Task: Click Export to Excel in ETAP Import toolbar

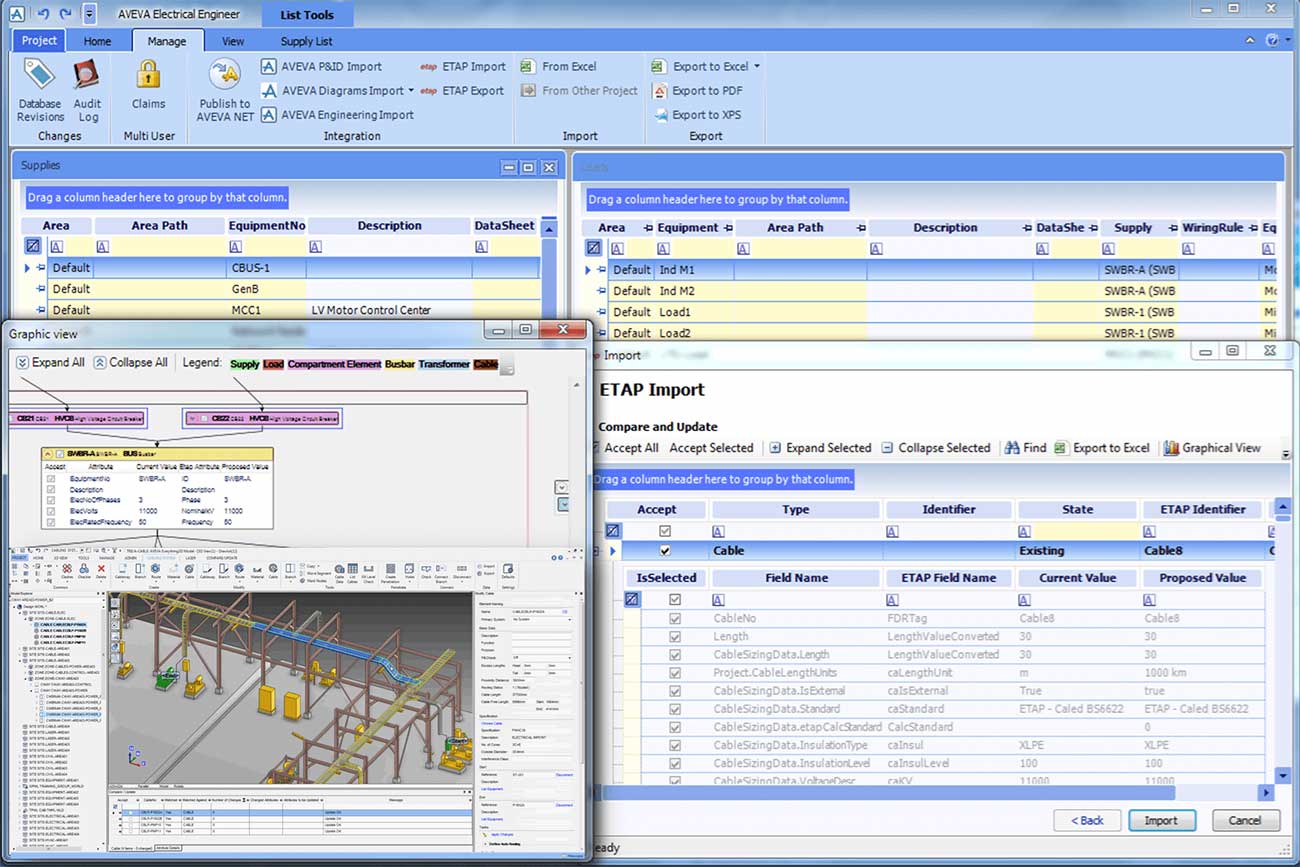Action: tap(1102, 448)
